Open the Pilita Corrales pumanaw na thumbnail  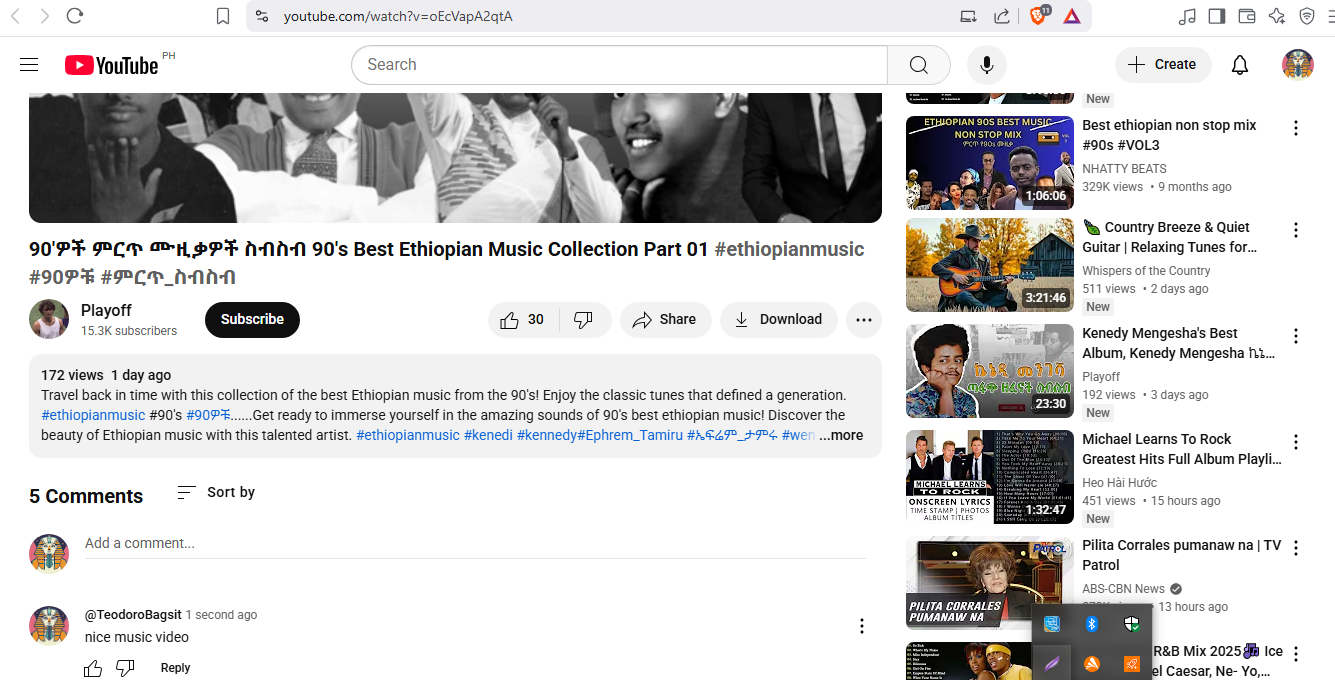coord(990,583)
